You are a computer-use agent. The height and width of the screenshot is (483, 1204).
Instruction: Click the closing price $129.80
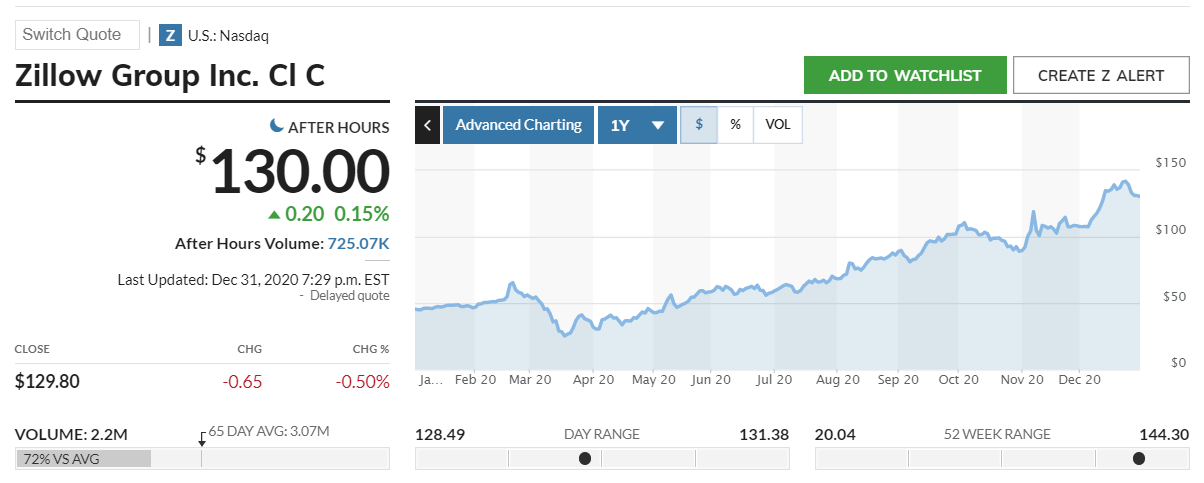coord(47,380)
